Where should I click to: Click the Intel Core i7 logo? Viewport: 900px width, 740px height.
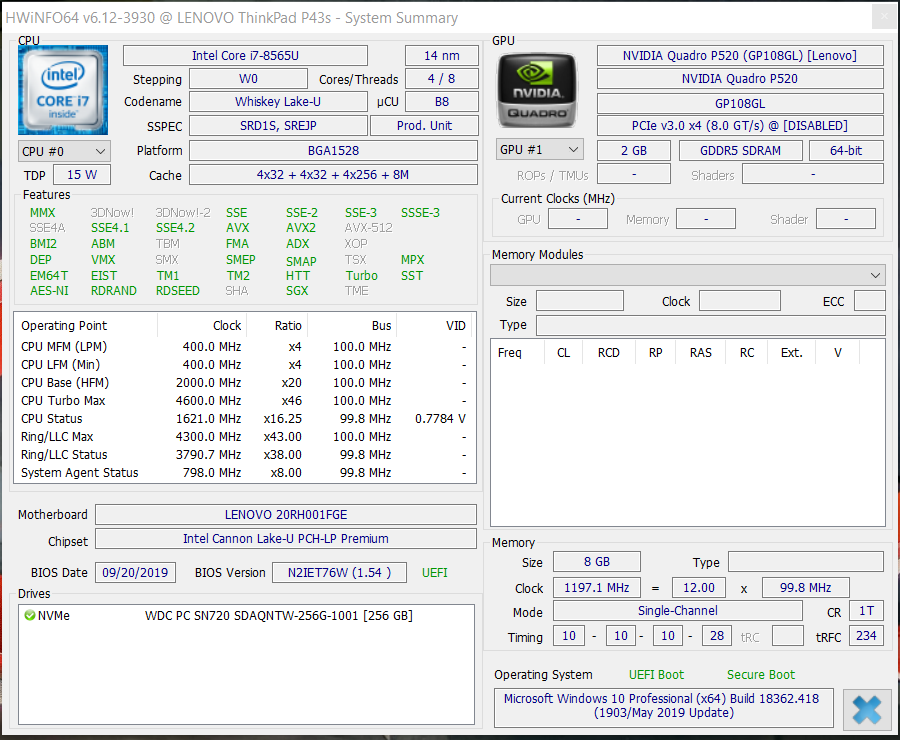tap(63, 90)
